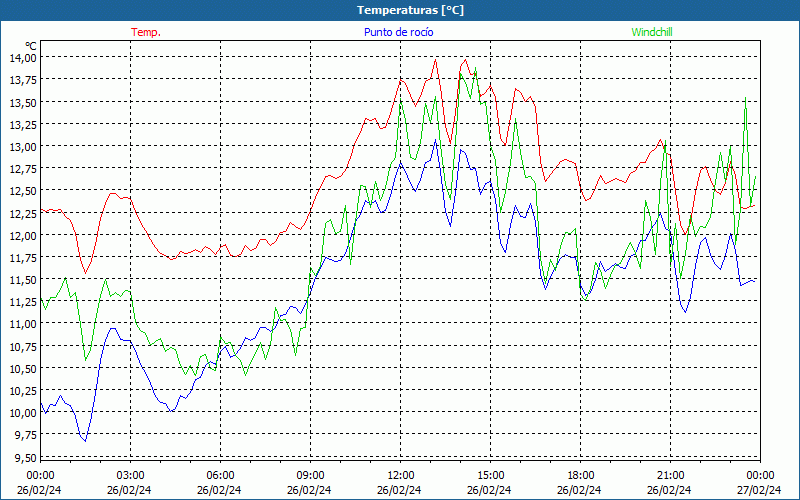Click the 10,75 y-axis value

[23, 346]
